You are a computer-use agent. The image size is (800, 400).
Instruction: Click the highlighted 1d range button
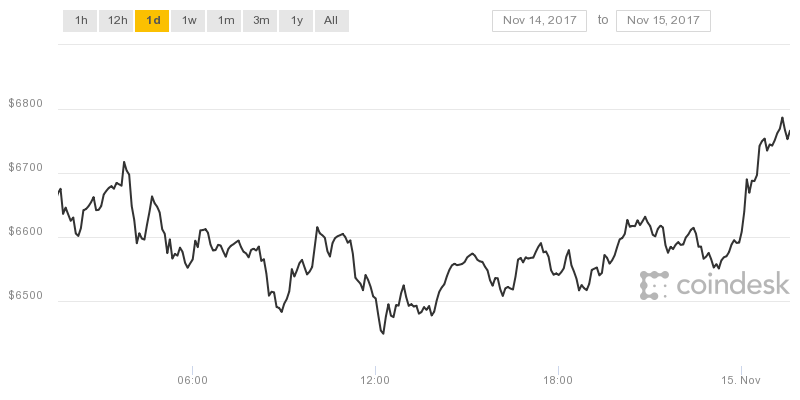tap(153, 21)
